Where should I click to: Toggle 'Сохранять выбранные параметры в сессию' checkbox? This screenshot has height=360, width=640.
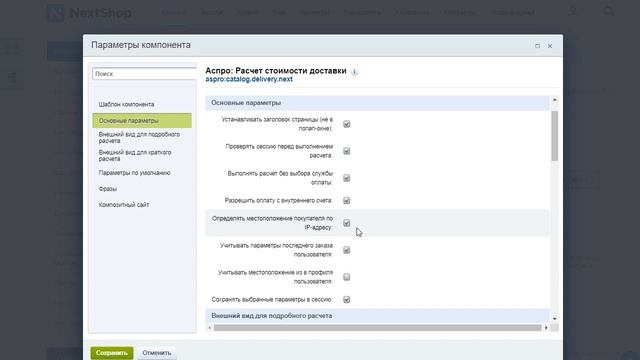(x=347, y=300)
